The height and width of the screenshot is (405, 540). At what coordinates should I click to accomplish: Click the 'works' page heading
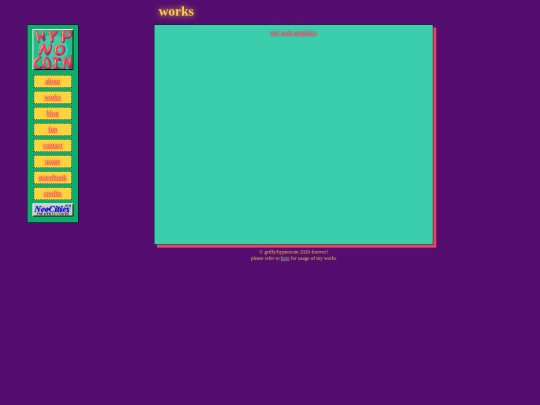(176, 11)
